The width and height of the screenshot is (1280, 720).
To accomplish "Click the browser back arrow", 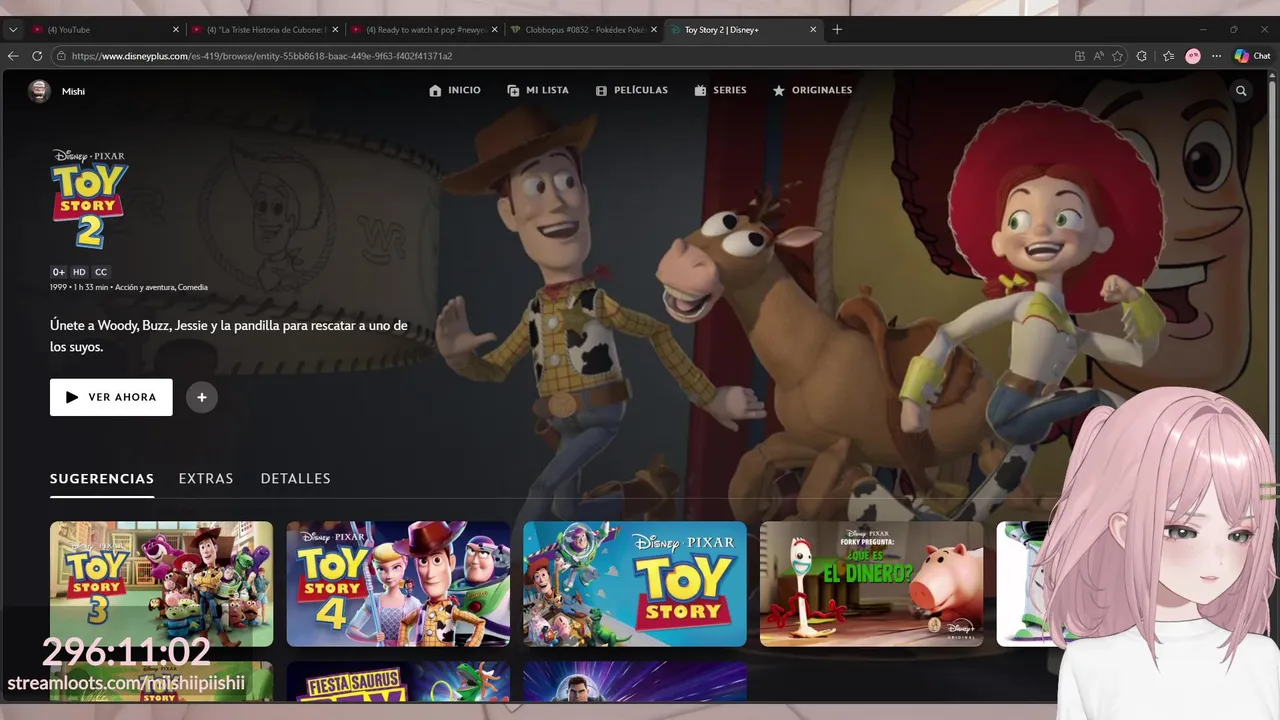I will click(x=13, y=56).
